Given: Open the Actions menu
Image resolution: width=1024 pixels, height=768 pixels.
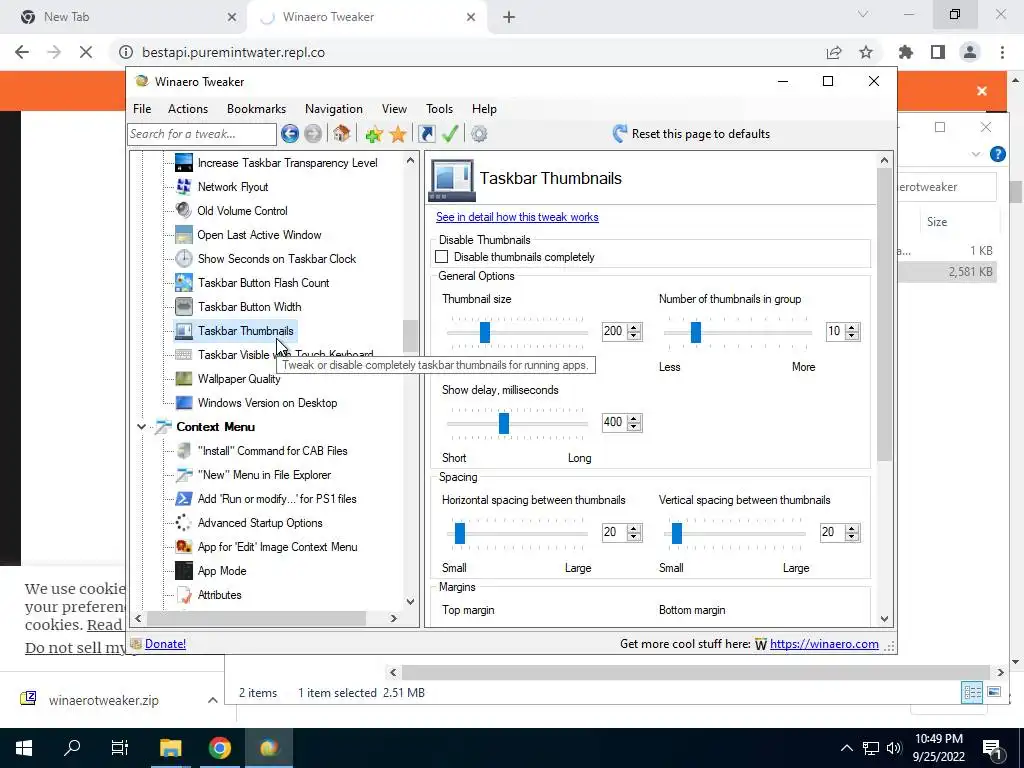Looking at the screenshot, I should click(188, 109).
